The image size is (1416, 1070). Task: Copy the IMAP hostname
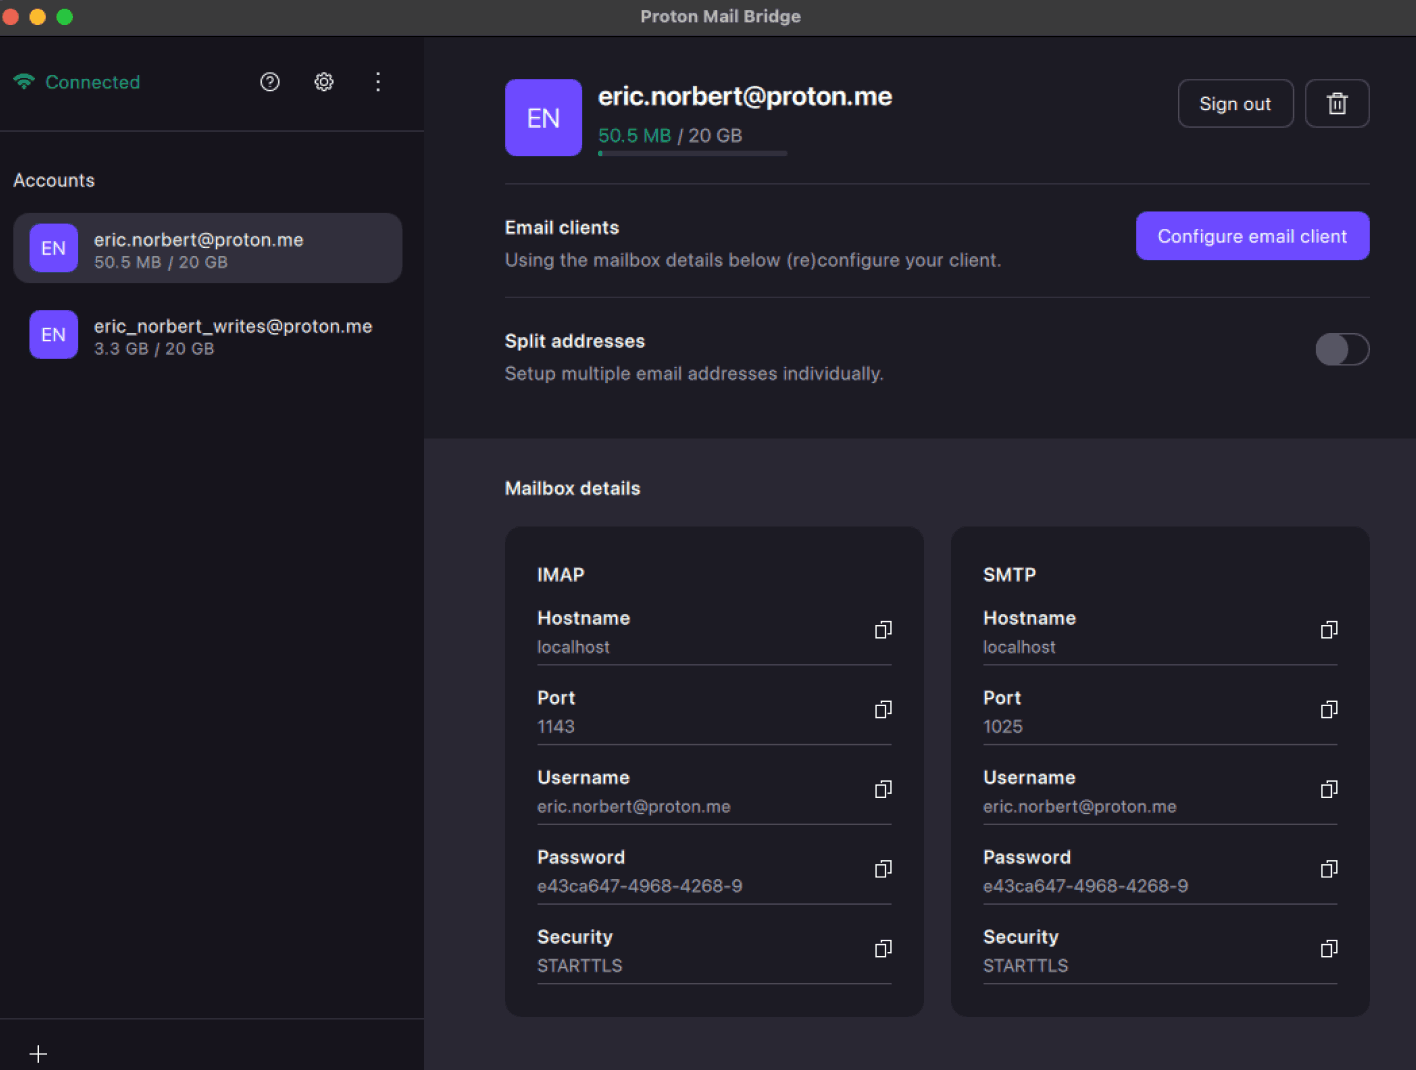pos(883,630)
